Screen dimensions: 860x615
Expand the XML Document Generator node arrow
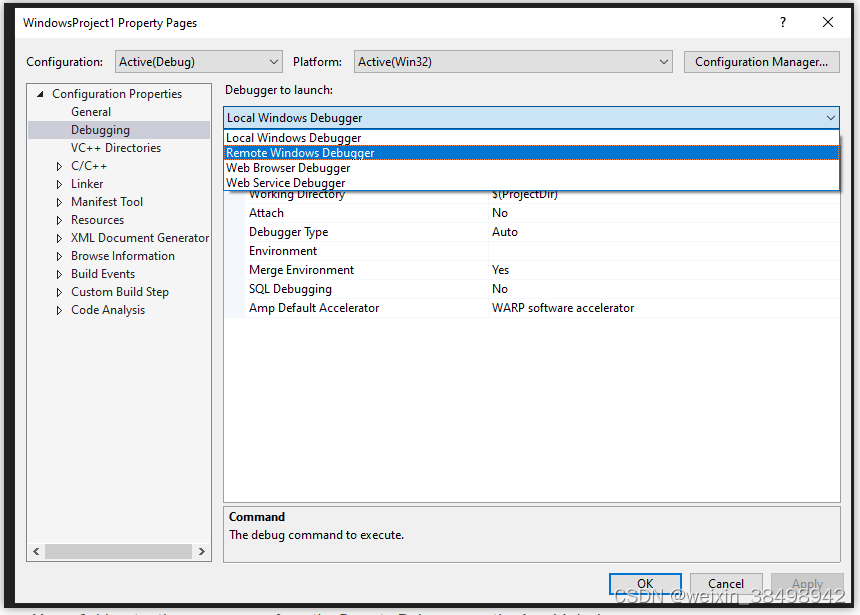coord(59,238)
